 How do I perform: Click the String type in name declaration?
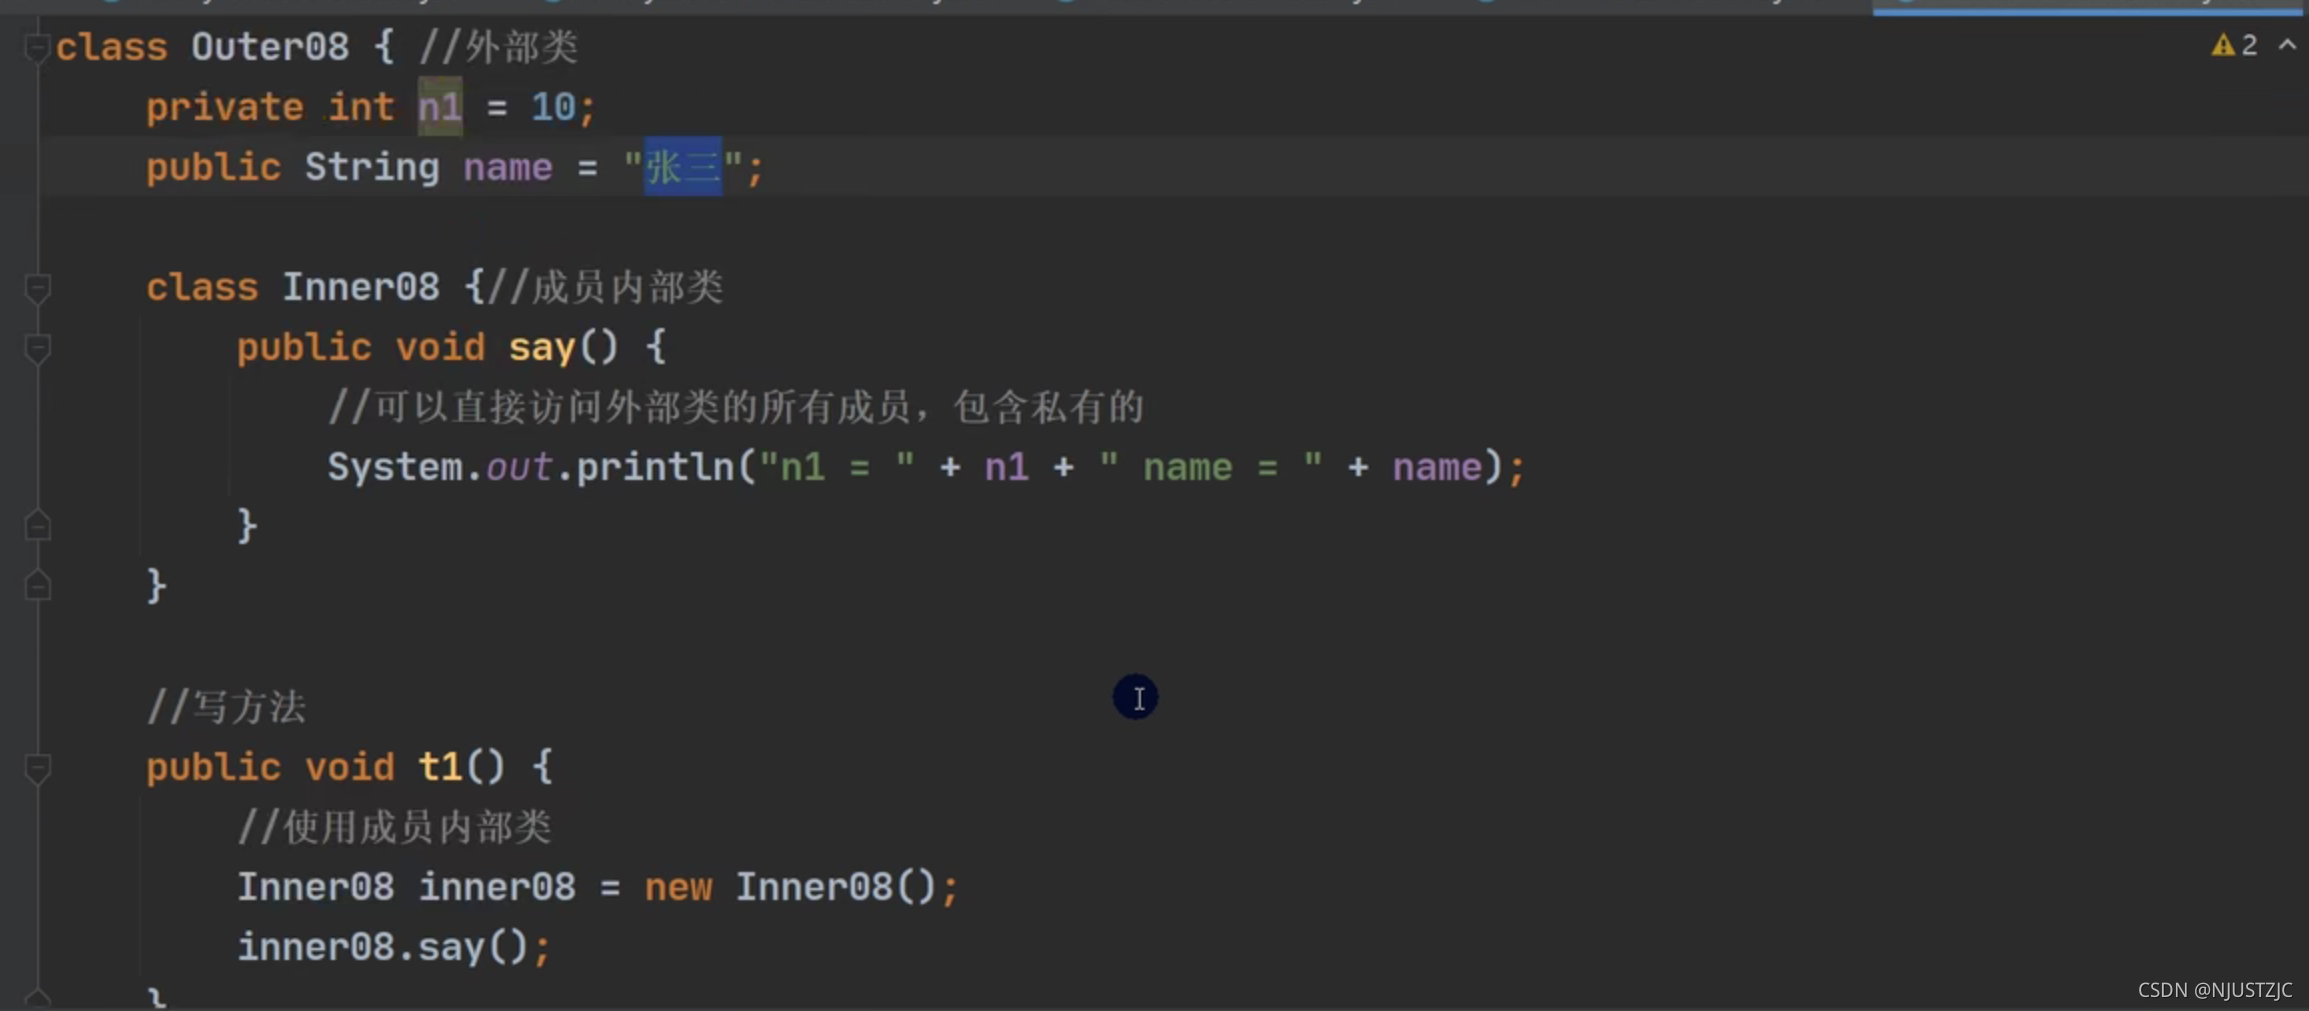(x=372, y=167)
